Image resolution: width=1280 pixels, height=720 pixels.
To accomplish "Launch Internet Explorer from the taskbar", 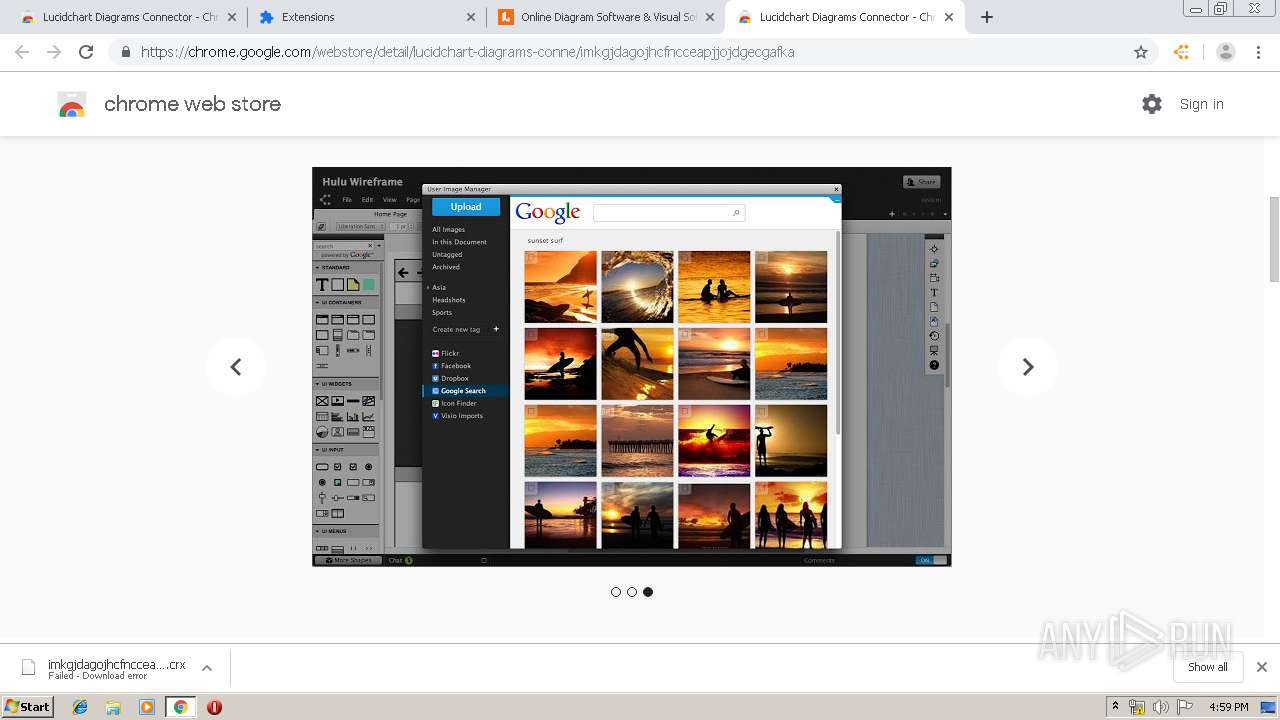I will (x=80, y=707).
